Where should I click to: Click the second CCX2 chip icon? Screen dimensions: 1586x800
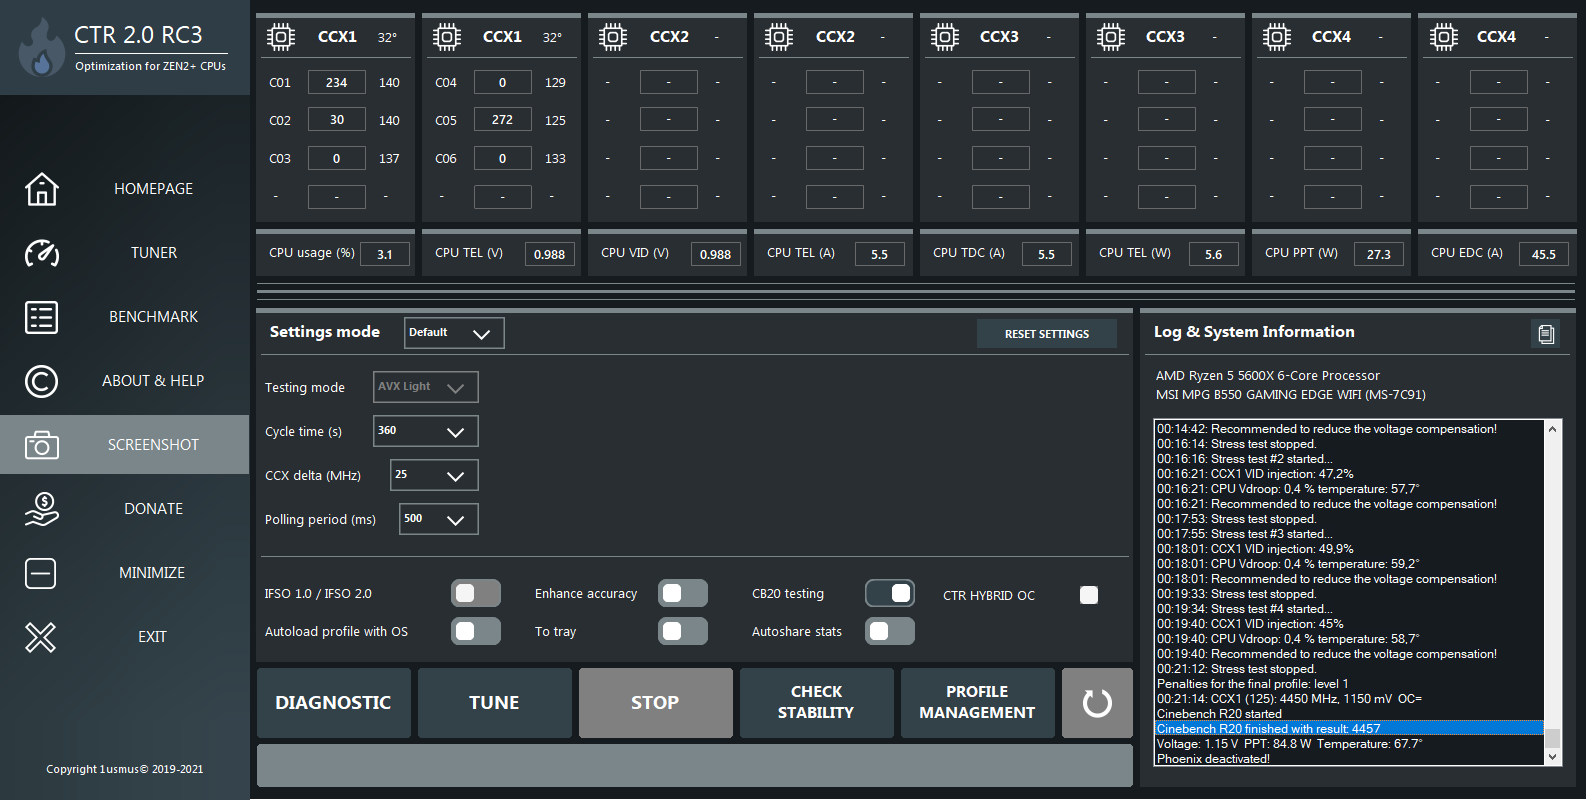pos(779,37)
